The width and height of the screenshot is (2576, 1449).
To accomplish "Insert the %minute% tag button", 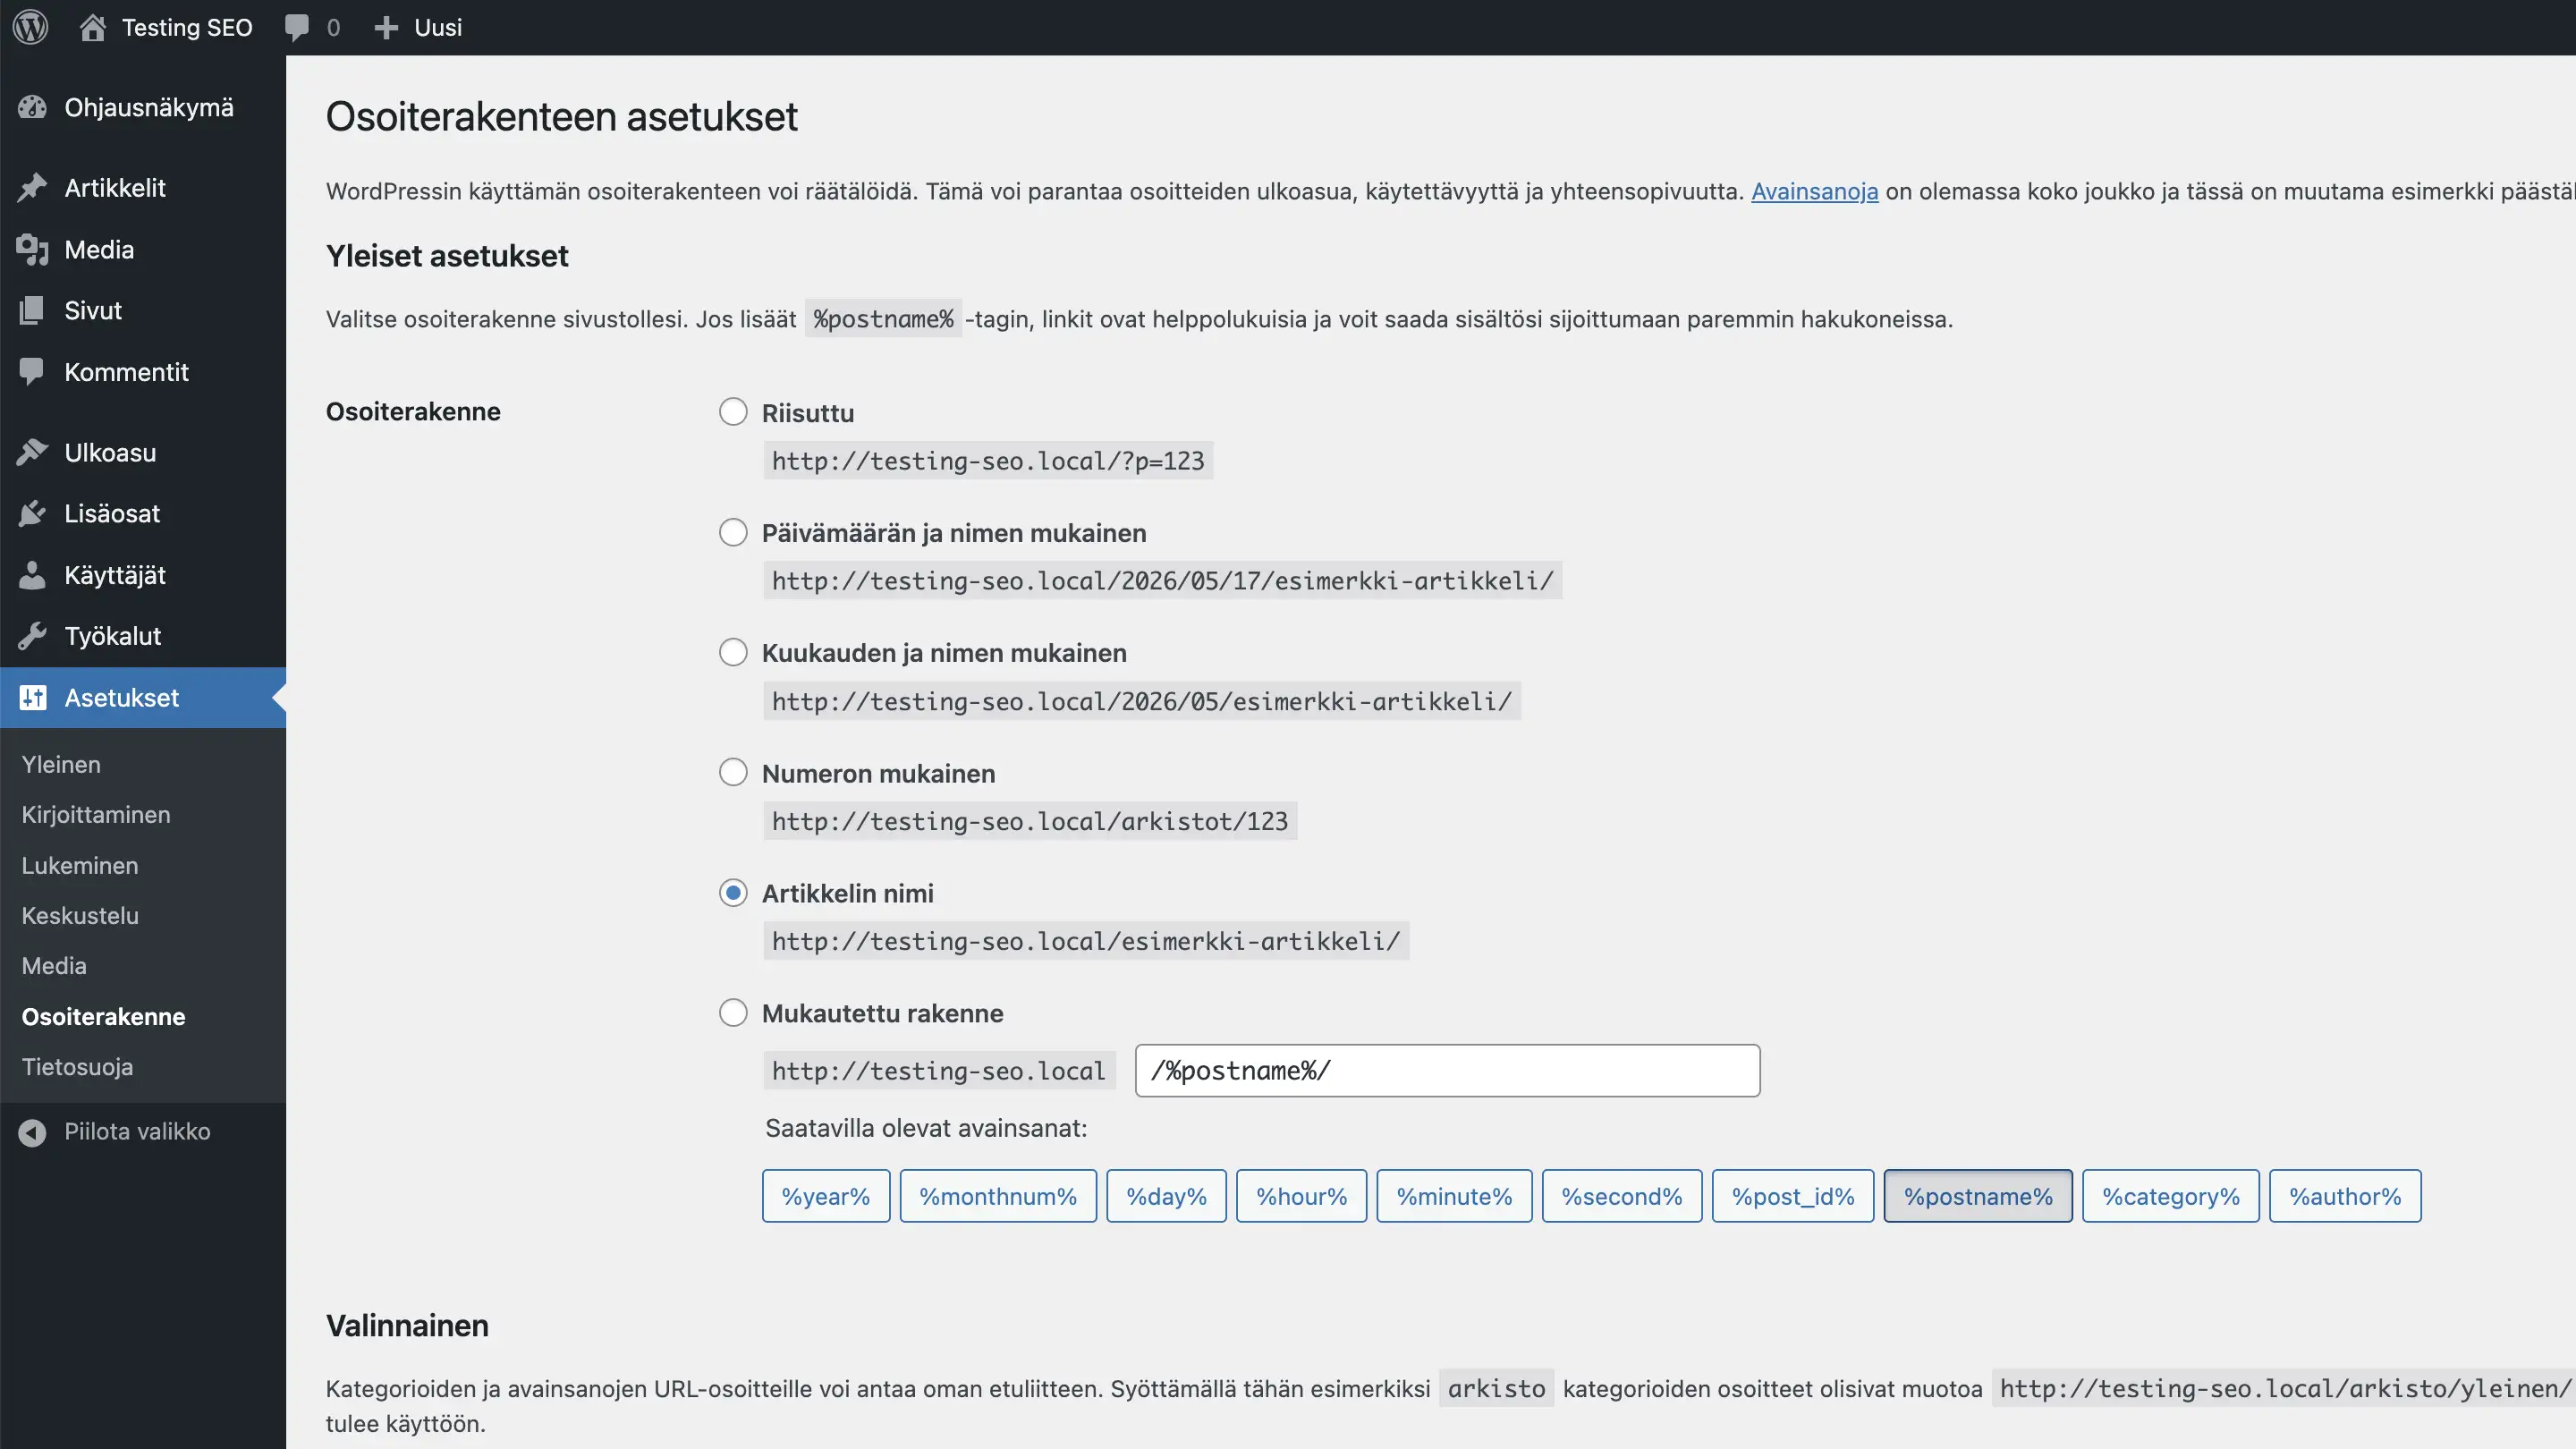I will tap(1454, 1196).
